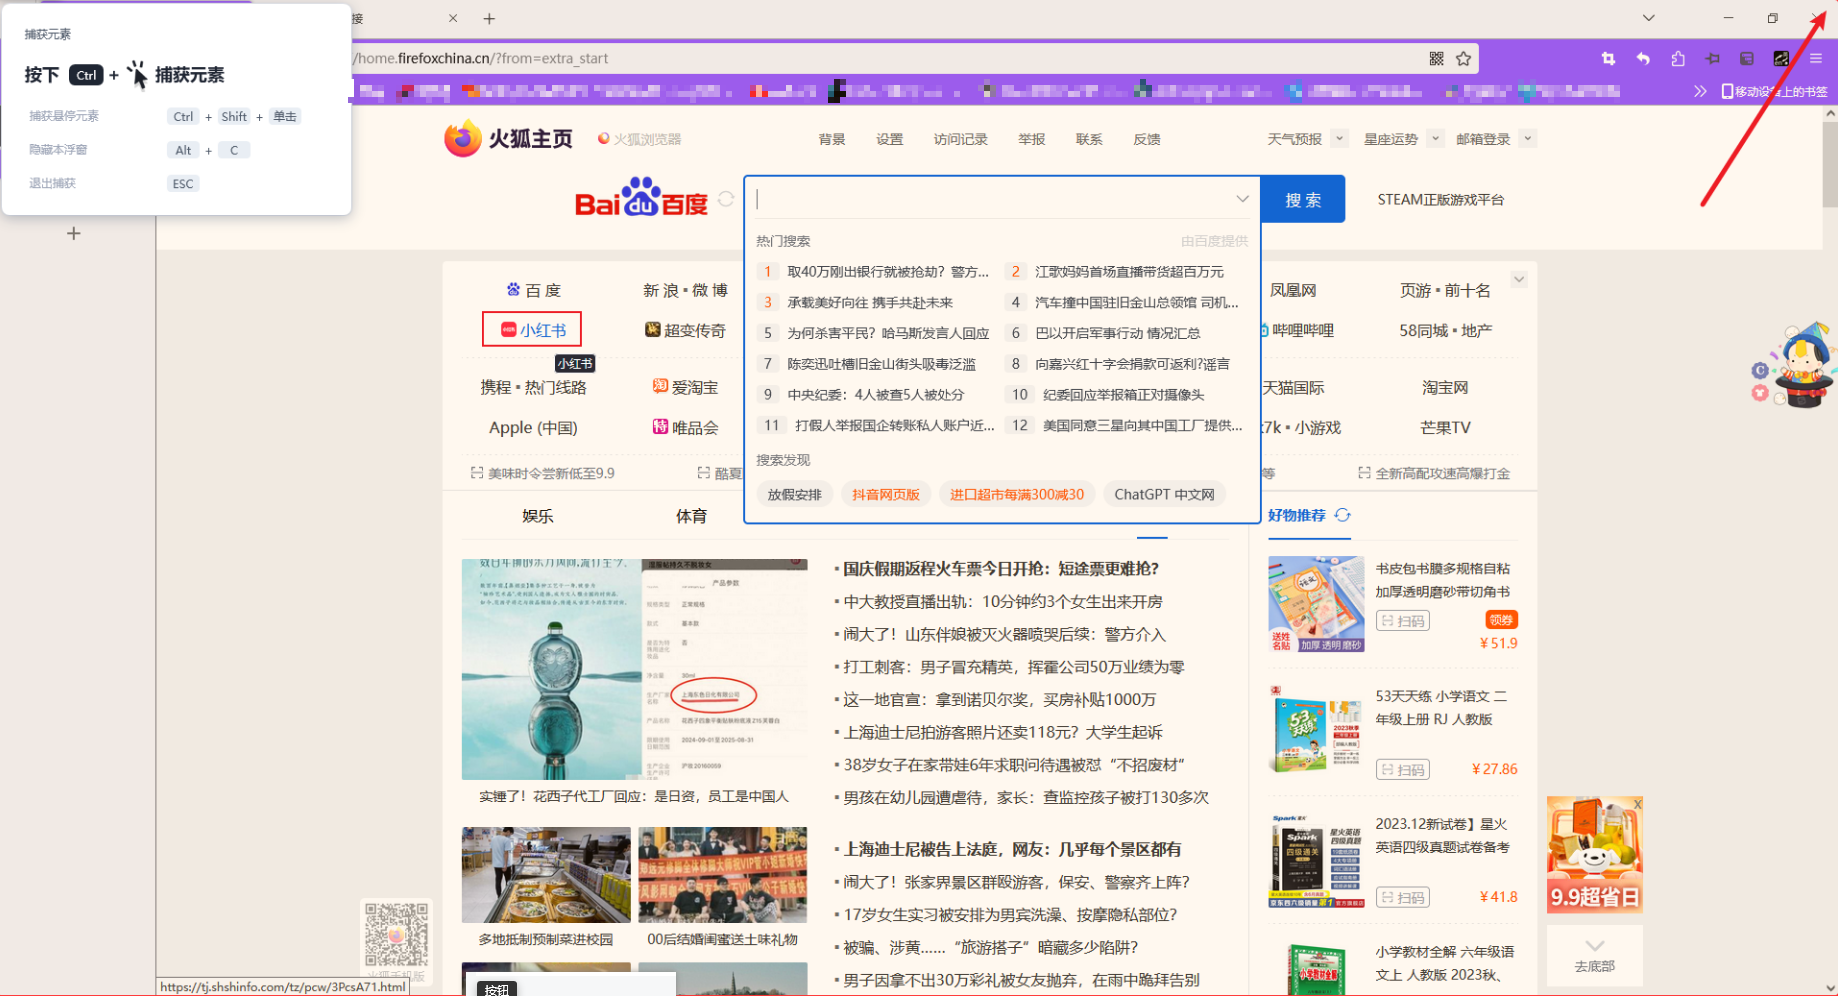
Task: Show more bookmarks with the double chevron
Action: (1700, 91)
